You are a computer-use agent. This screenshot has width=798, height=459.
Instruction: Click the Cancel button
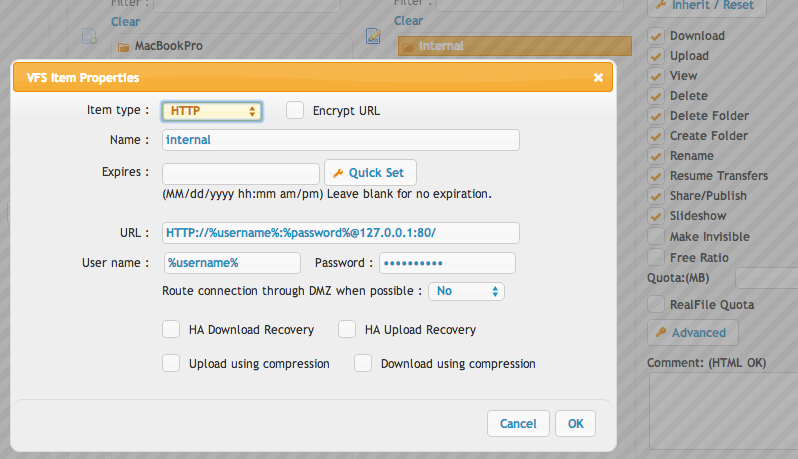pyautogui.click(x=518, y=423)
